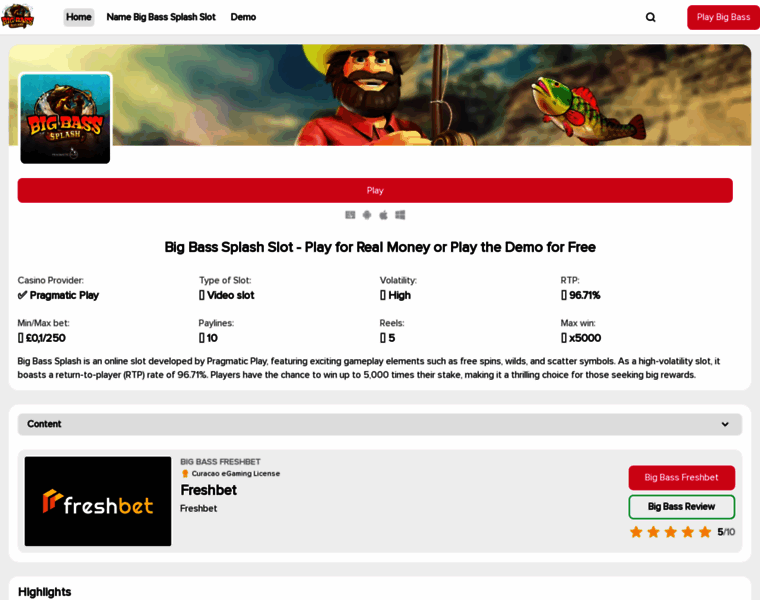Click the main Big Bass Splash Slot heading

(380, 247)
